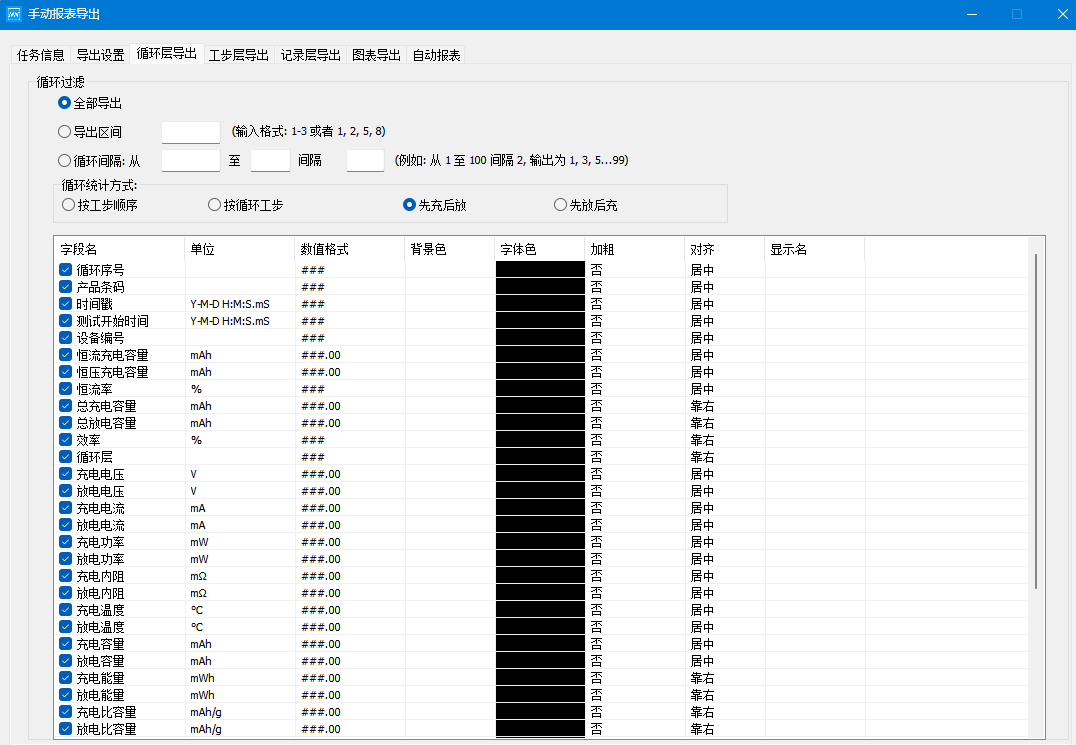Toggle the 充电电压 checkbox

66,473
